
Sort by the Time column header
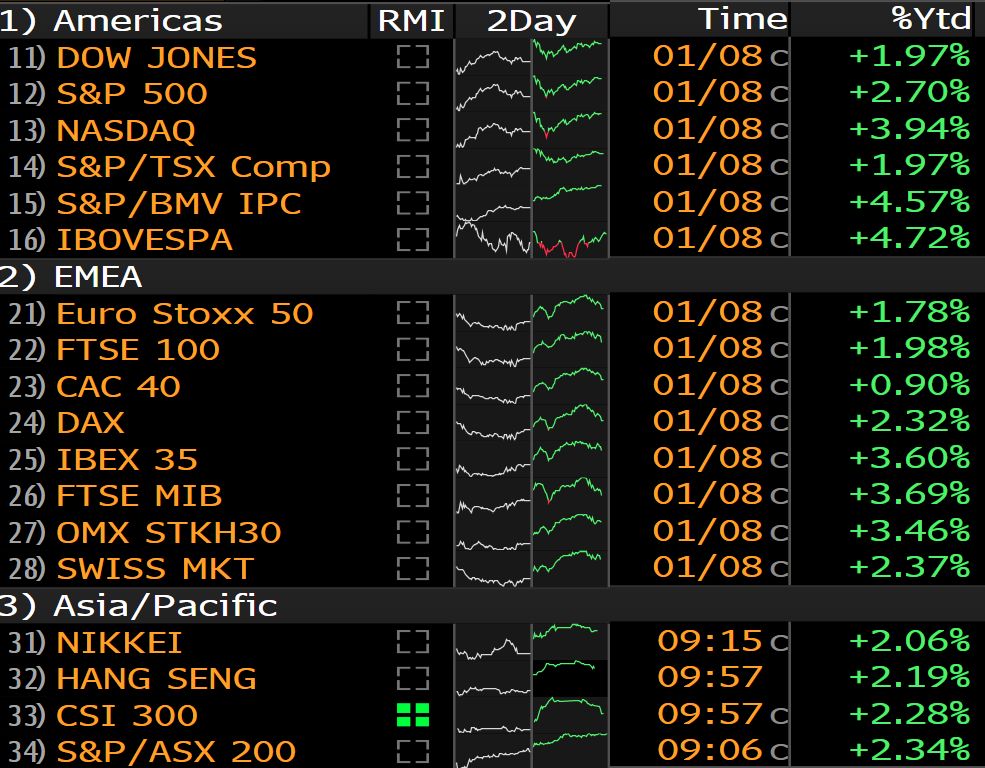pos(743,19)
